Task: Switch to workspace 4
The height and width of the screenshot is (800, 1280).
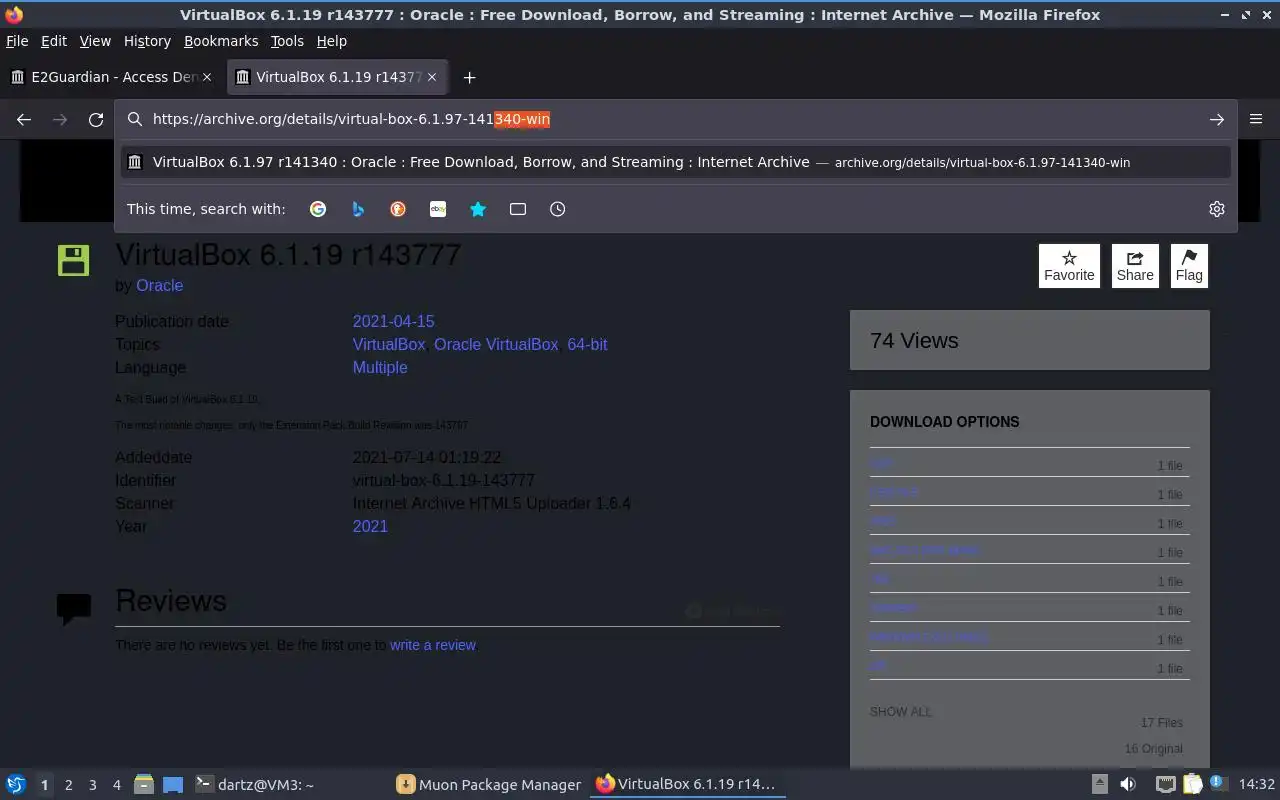Action: click(116, 785)
